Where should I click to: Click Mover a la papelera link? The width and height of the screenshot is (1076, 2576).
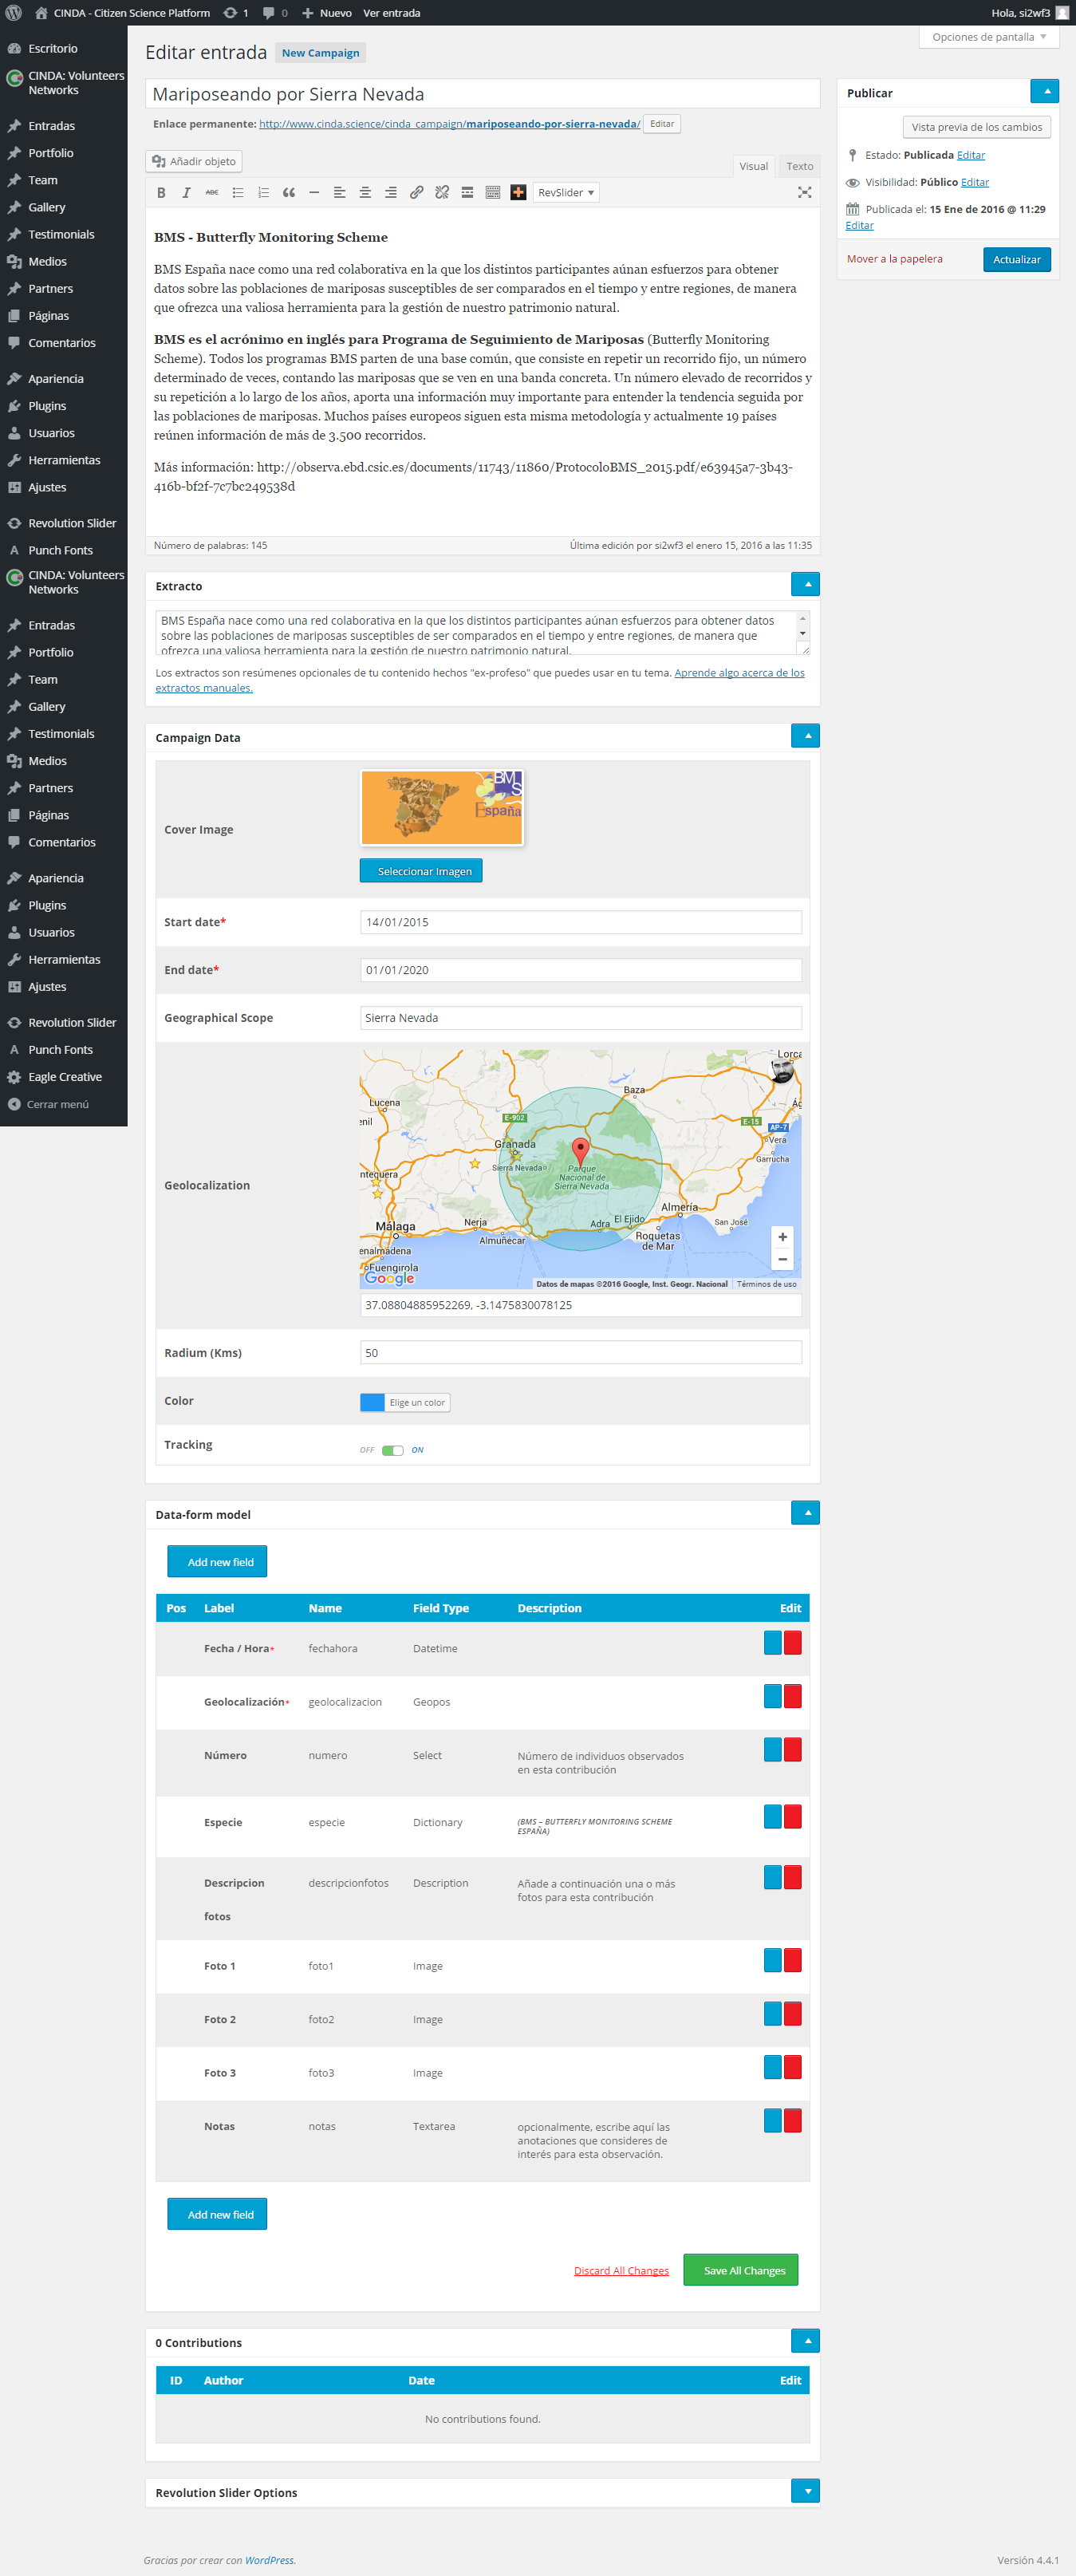pyautogui.click(x=895, y=259)
